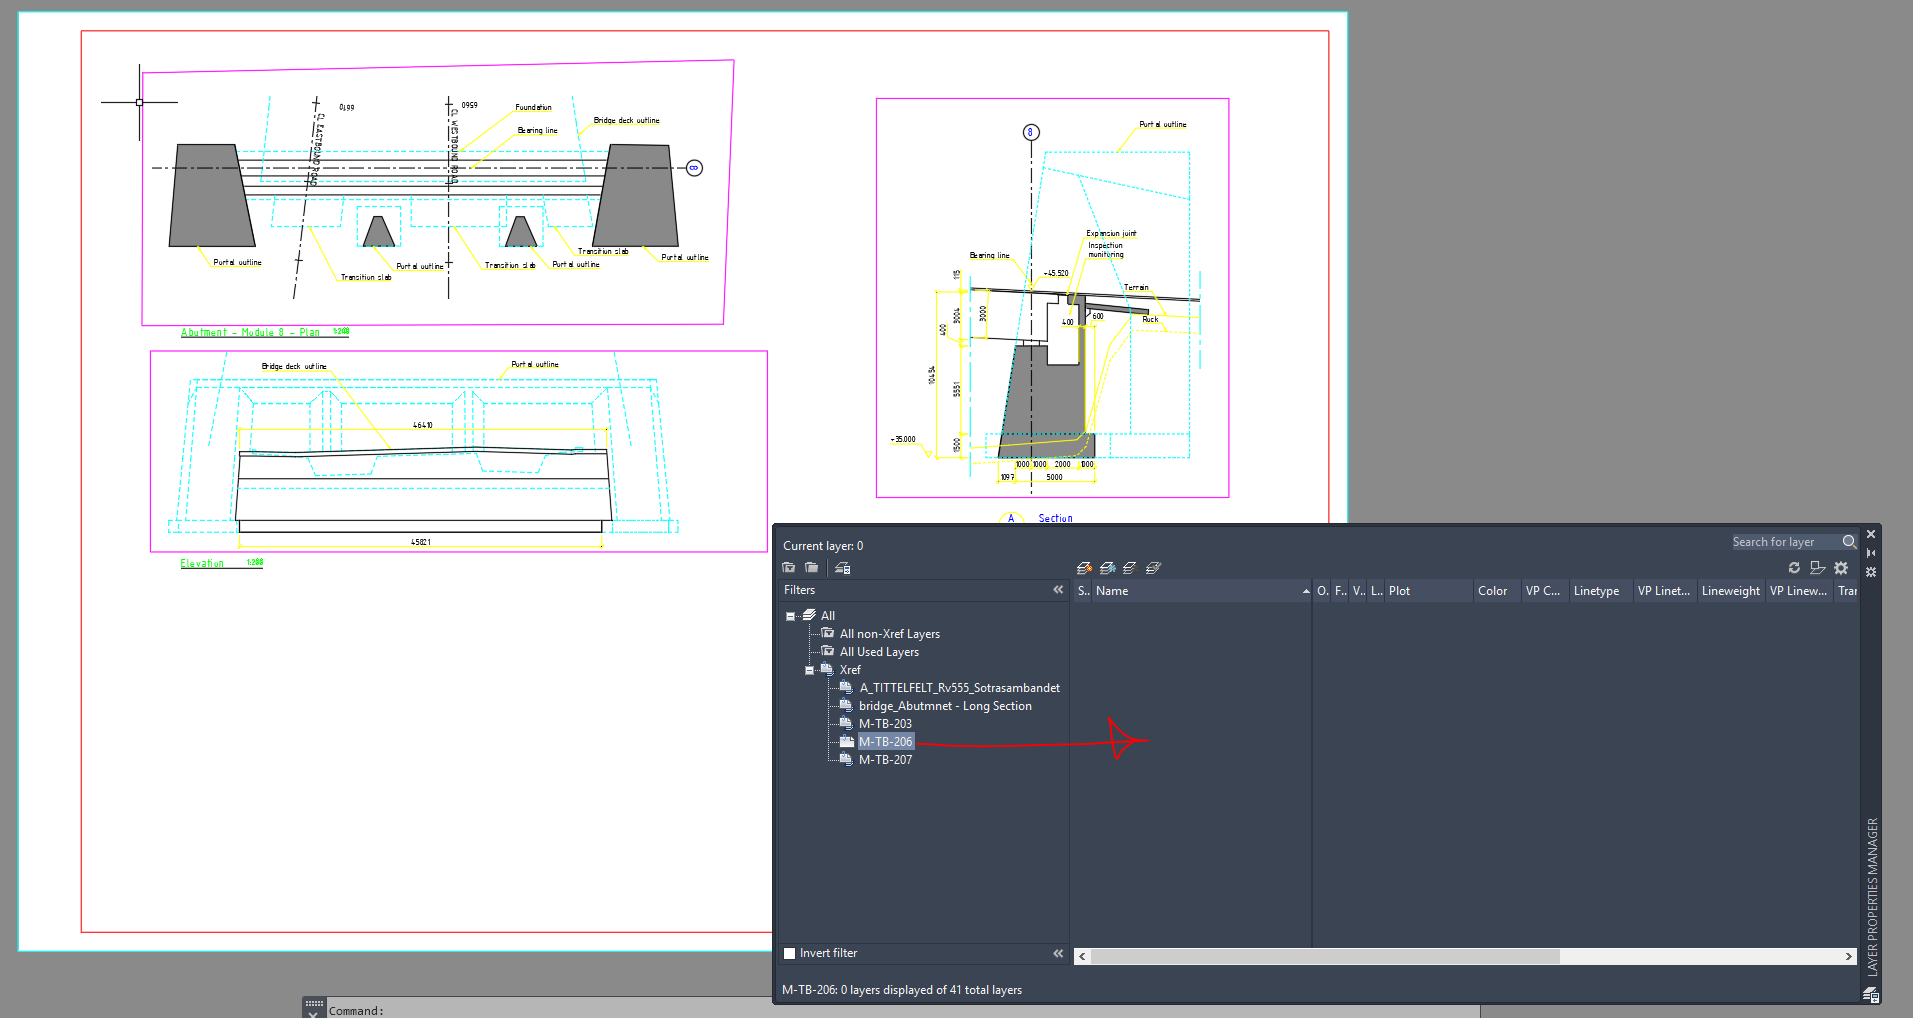Collapse the Filters pane
This screenshot has width=1913, height=1018.
coord(1057,589)
